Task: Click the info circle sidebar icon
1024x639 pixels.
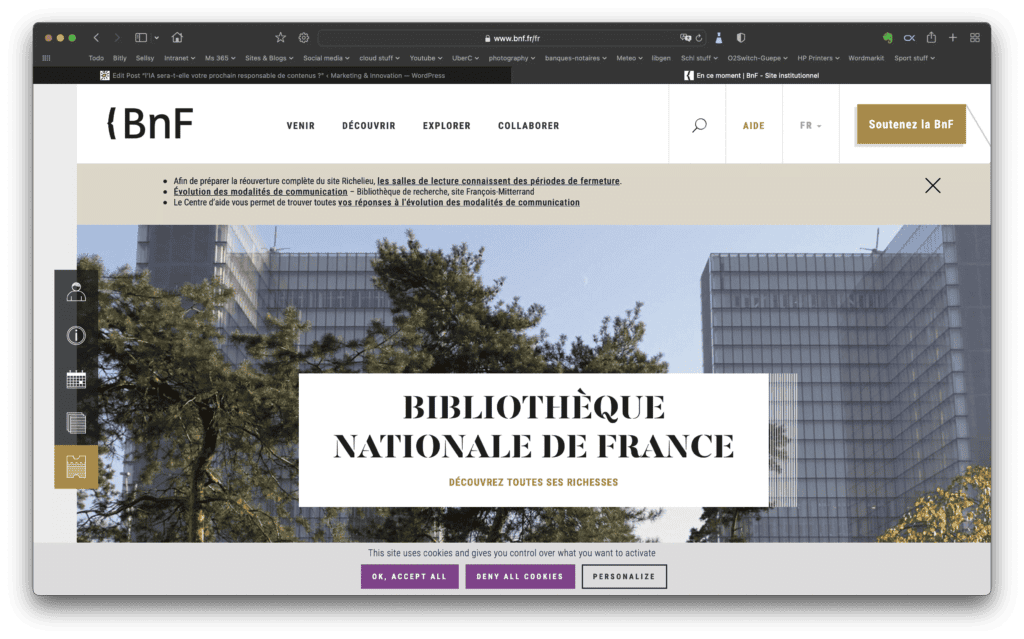Action: pyautogui.click(x=76, y=335)
